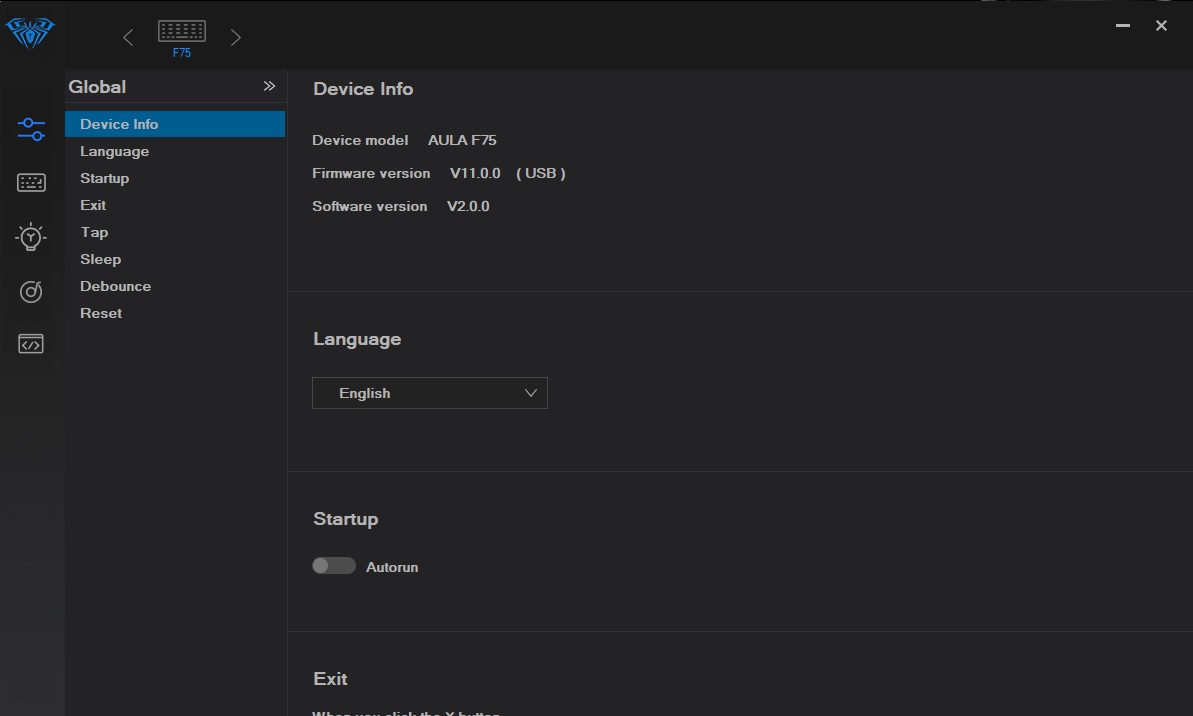Image resolution: width=1193 pixels, height=716 pixels.
Task: Select Tap in Global list
Action: coord(175,232)
